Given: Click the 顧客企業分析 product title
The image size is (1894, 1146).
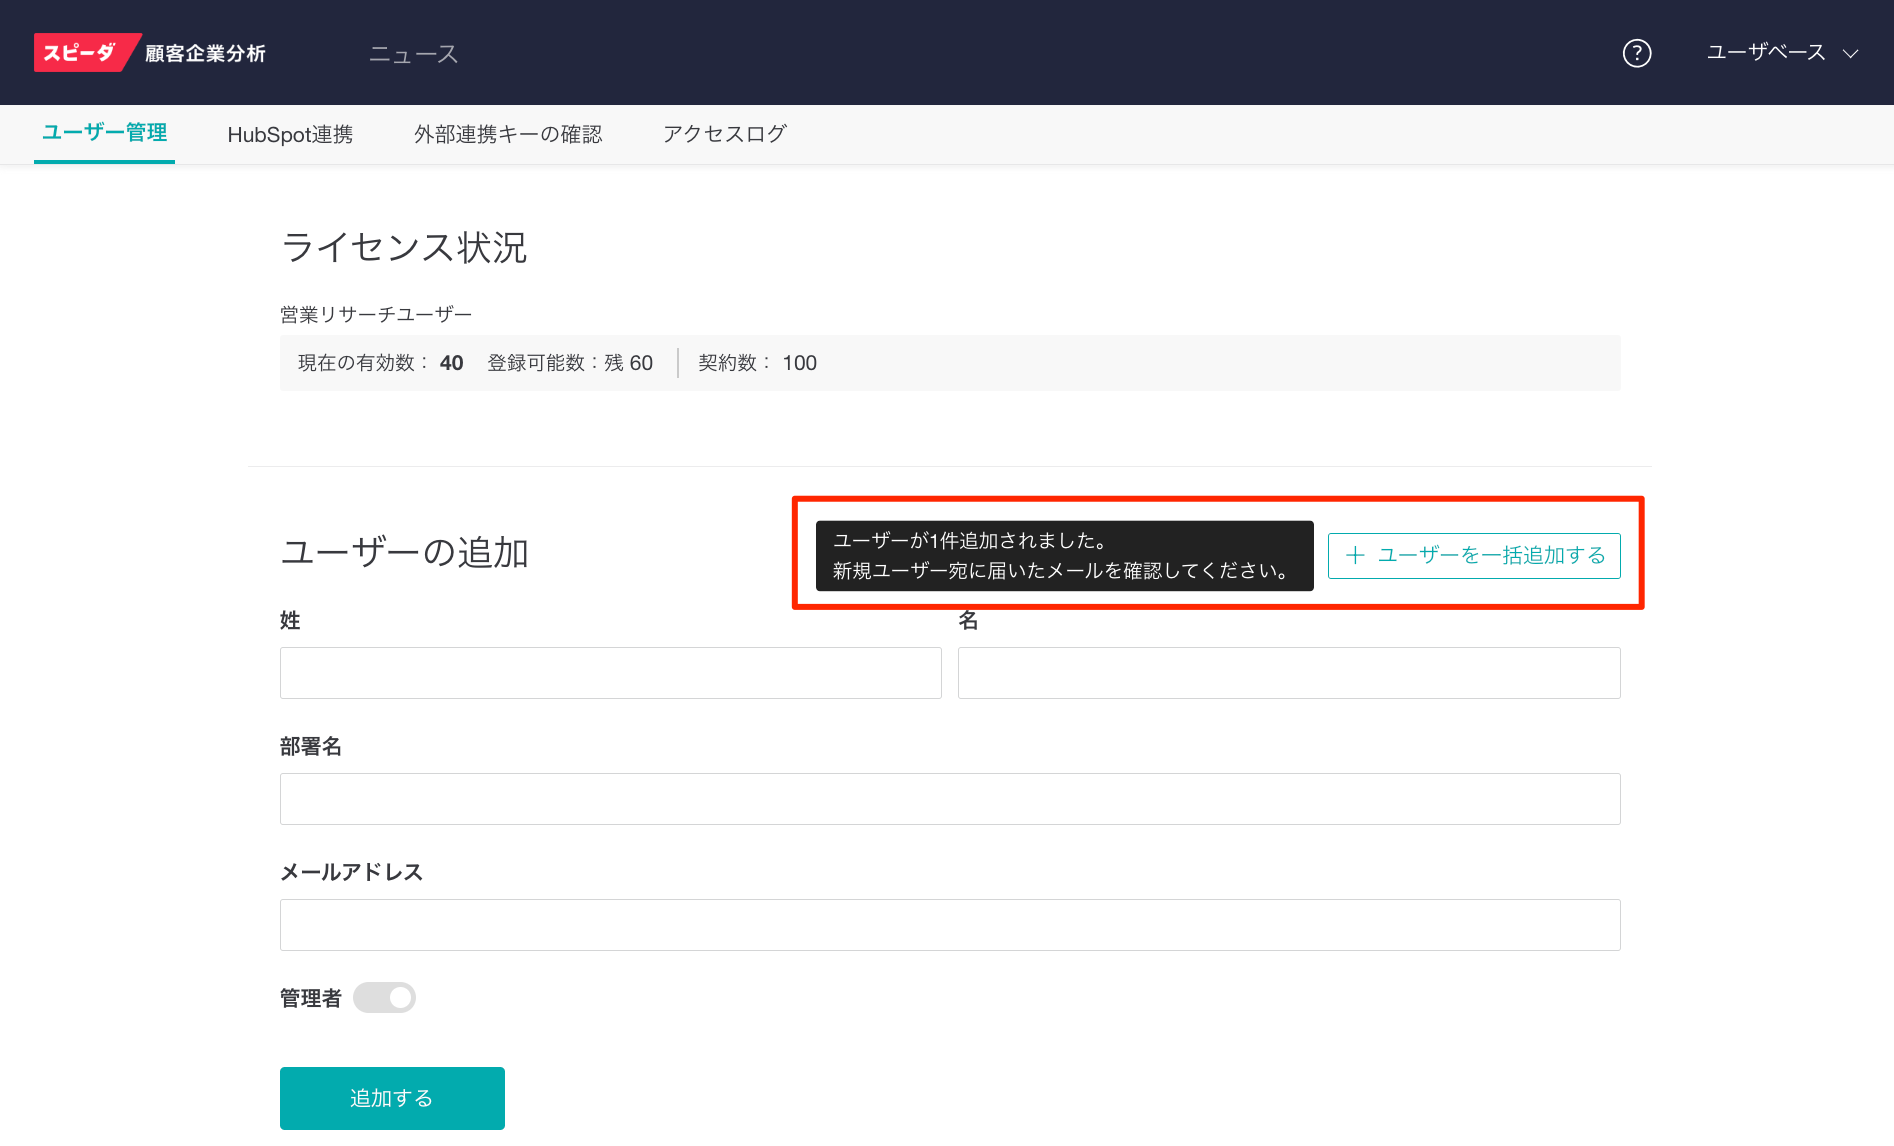Looking at the screenshot, I should (205, 54).
